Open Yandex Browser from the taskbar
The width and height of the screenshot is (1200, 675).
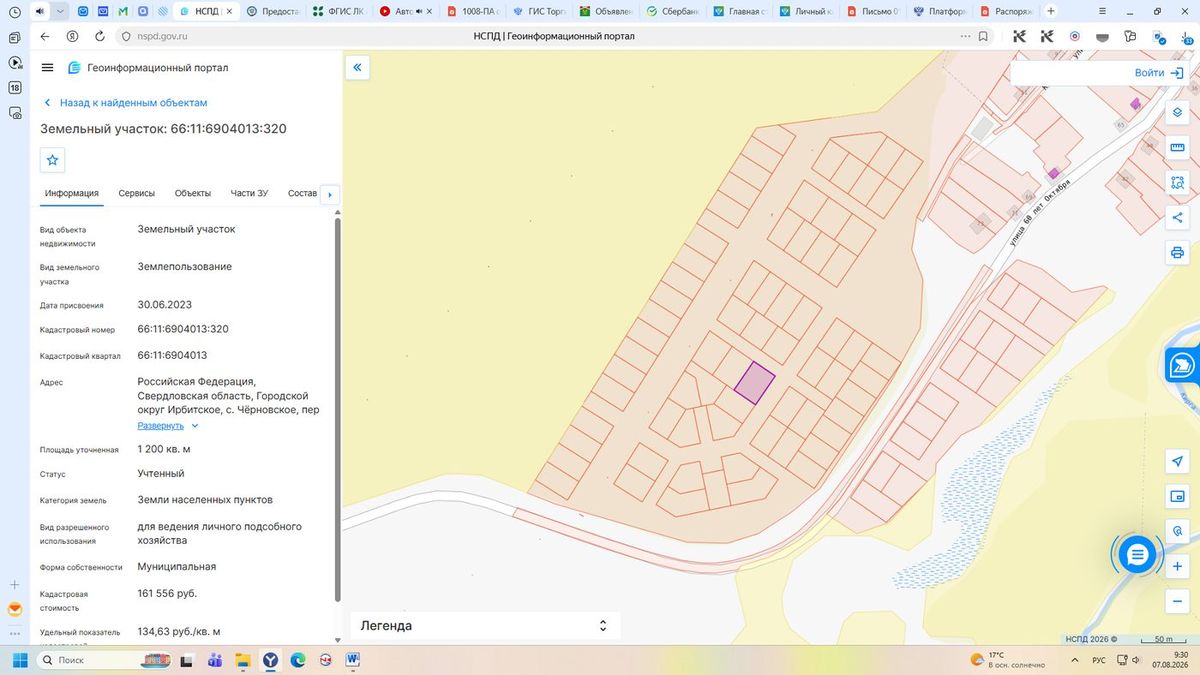point(271,660)
